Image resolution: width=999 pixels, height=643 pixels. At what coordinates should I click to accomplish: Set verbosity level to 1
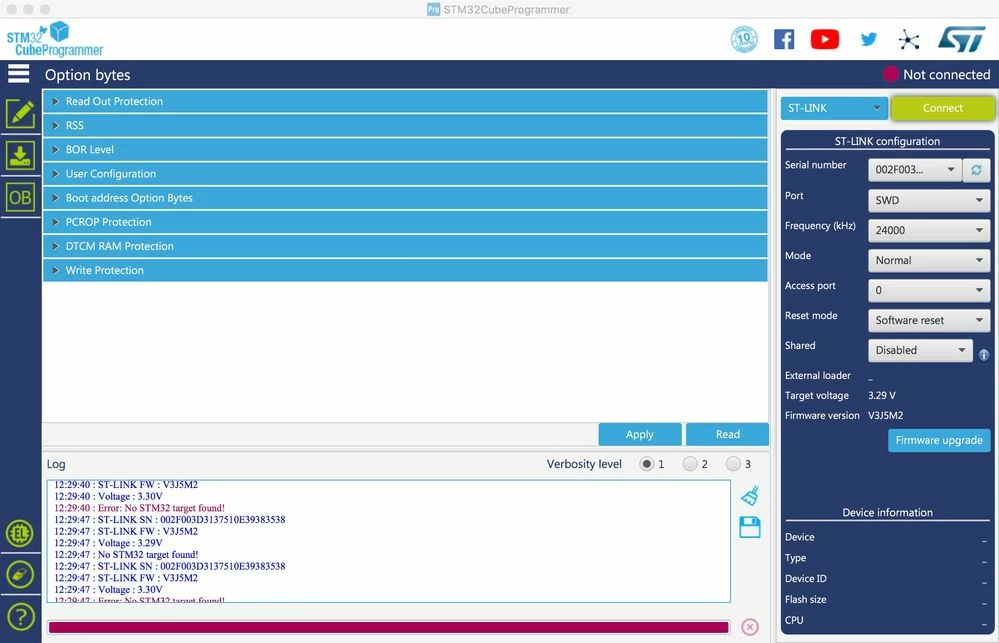pos(646,464)
